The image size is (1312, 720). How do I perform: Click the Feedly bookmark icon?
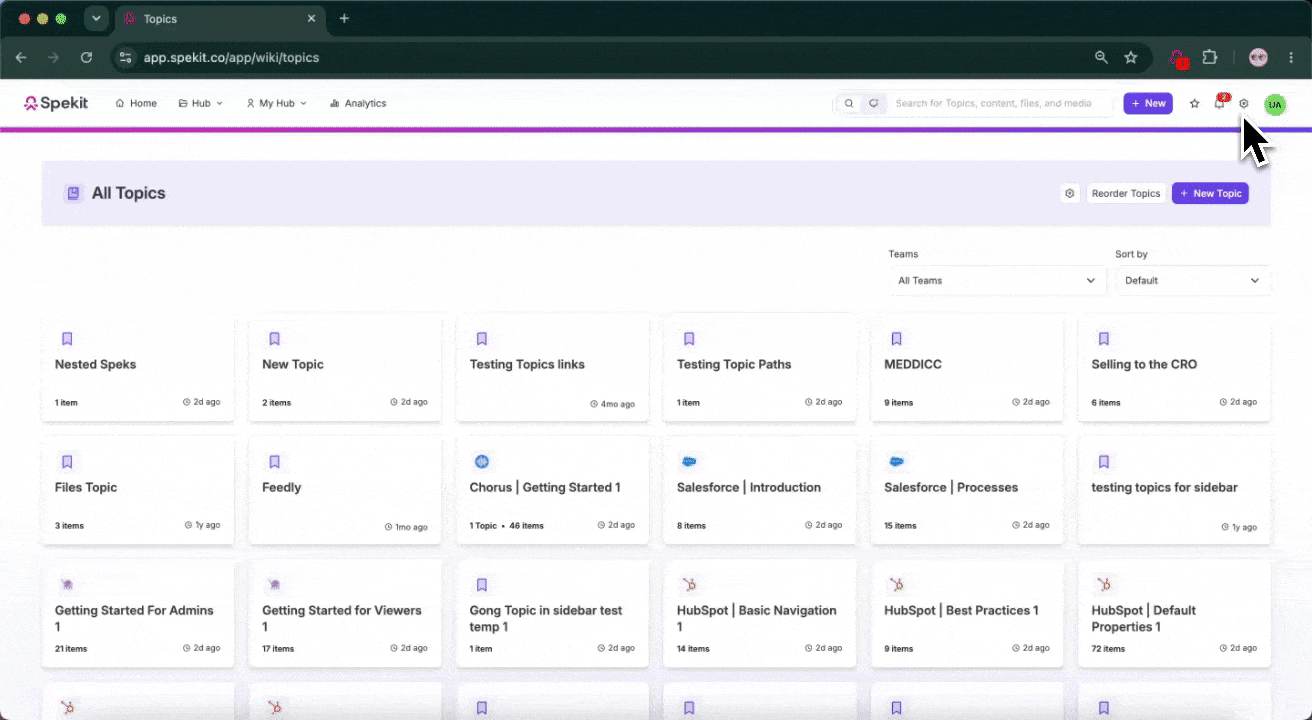tap(274, 462)
